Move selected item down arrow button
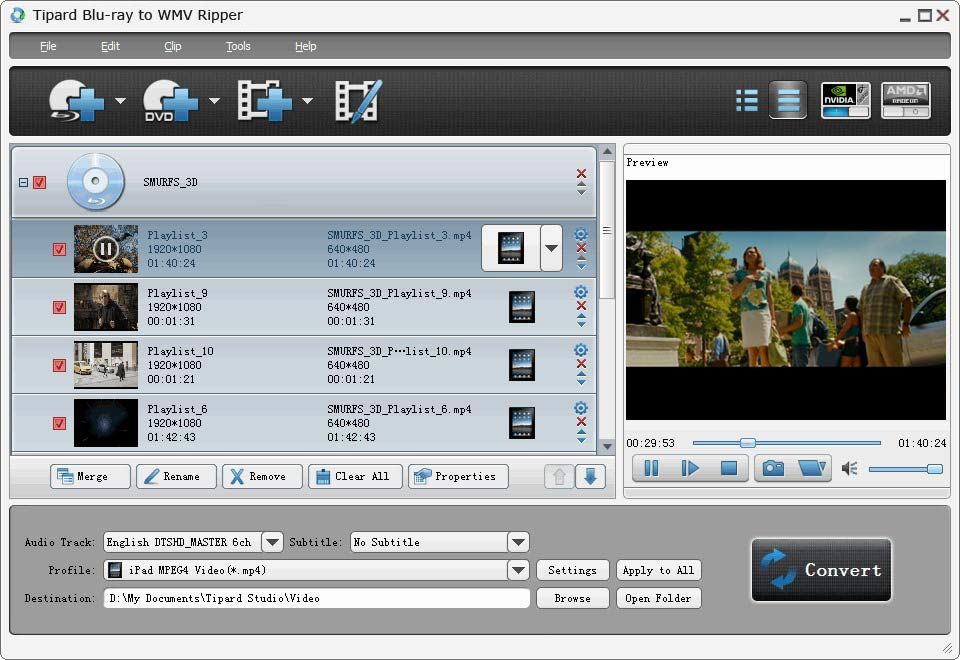960x660 pixels. [x=590, y=476]
